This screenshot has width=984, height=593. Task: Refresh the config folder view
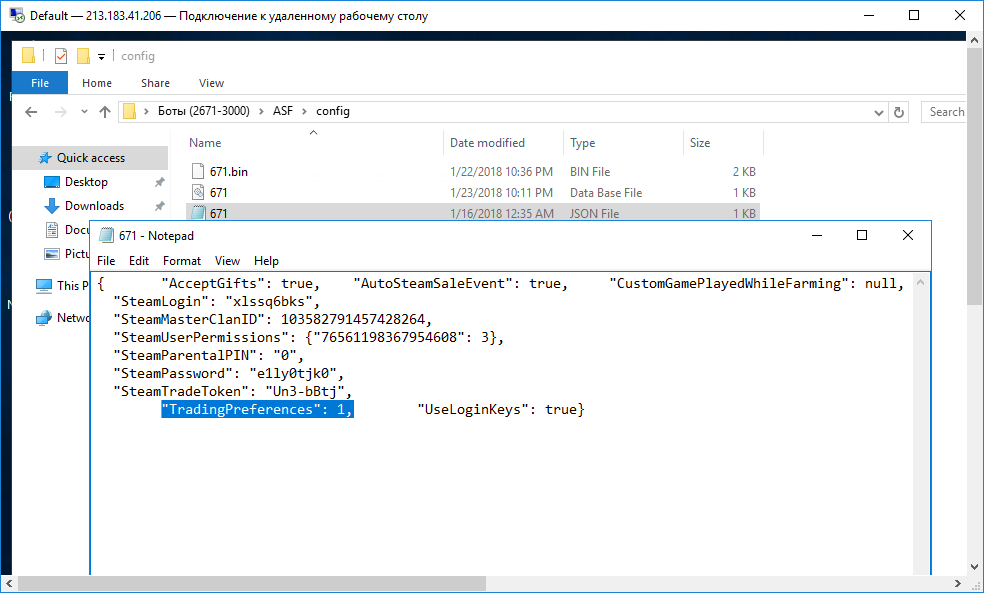pyautogui.click(x=899, y=112)
